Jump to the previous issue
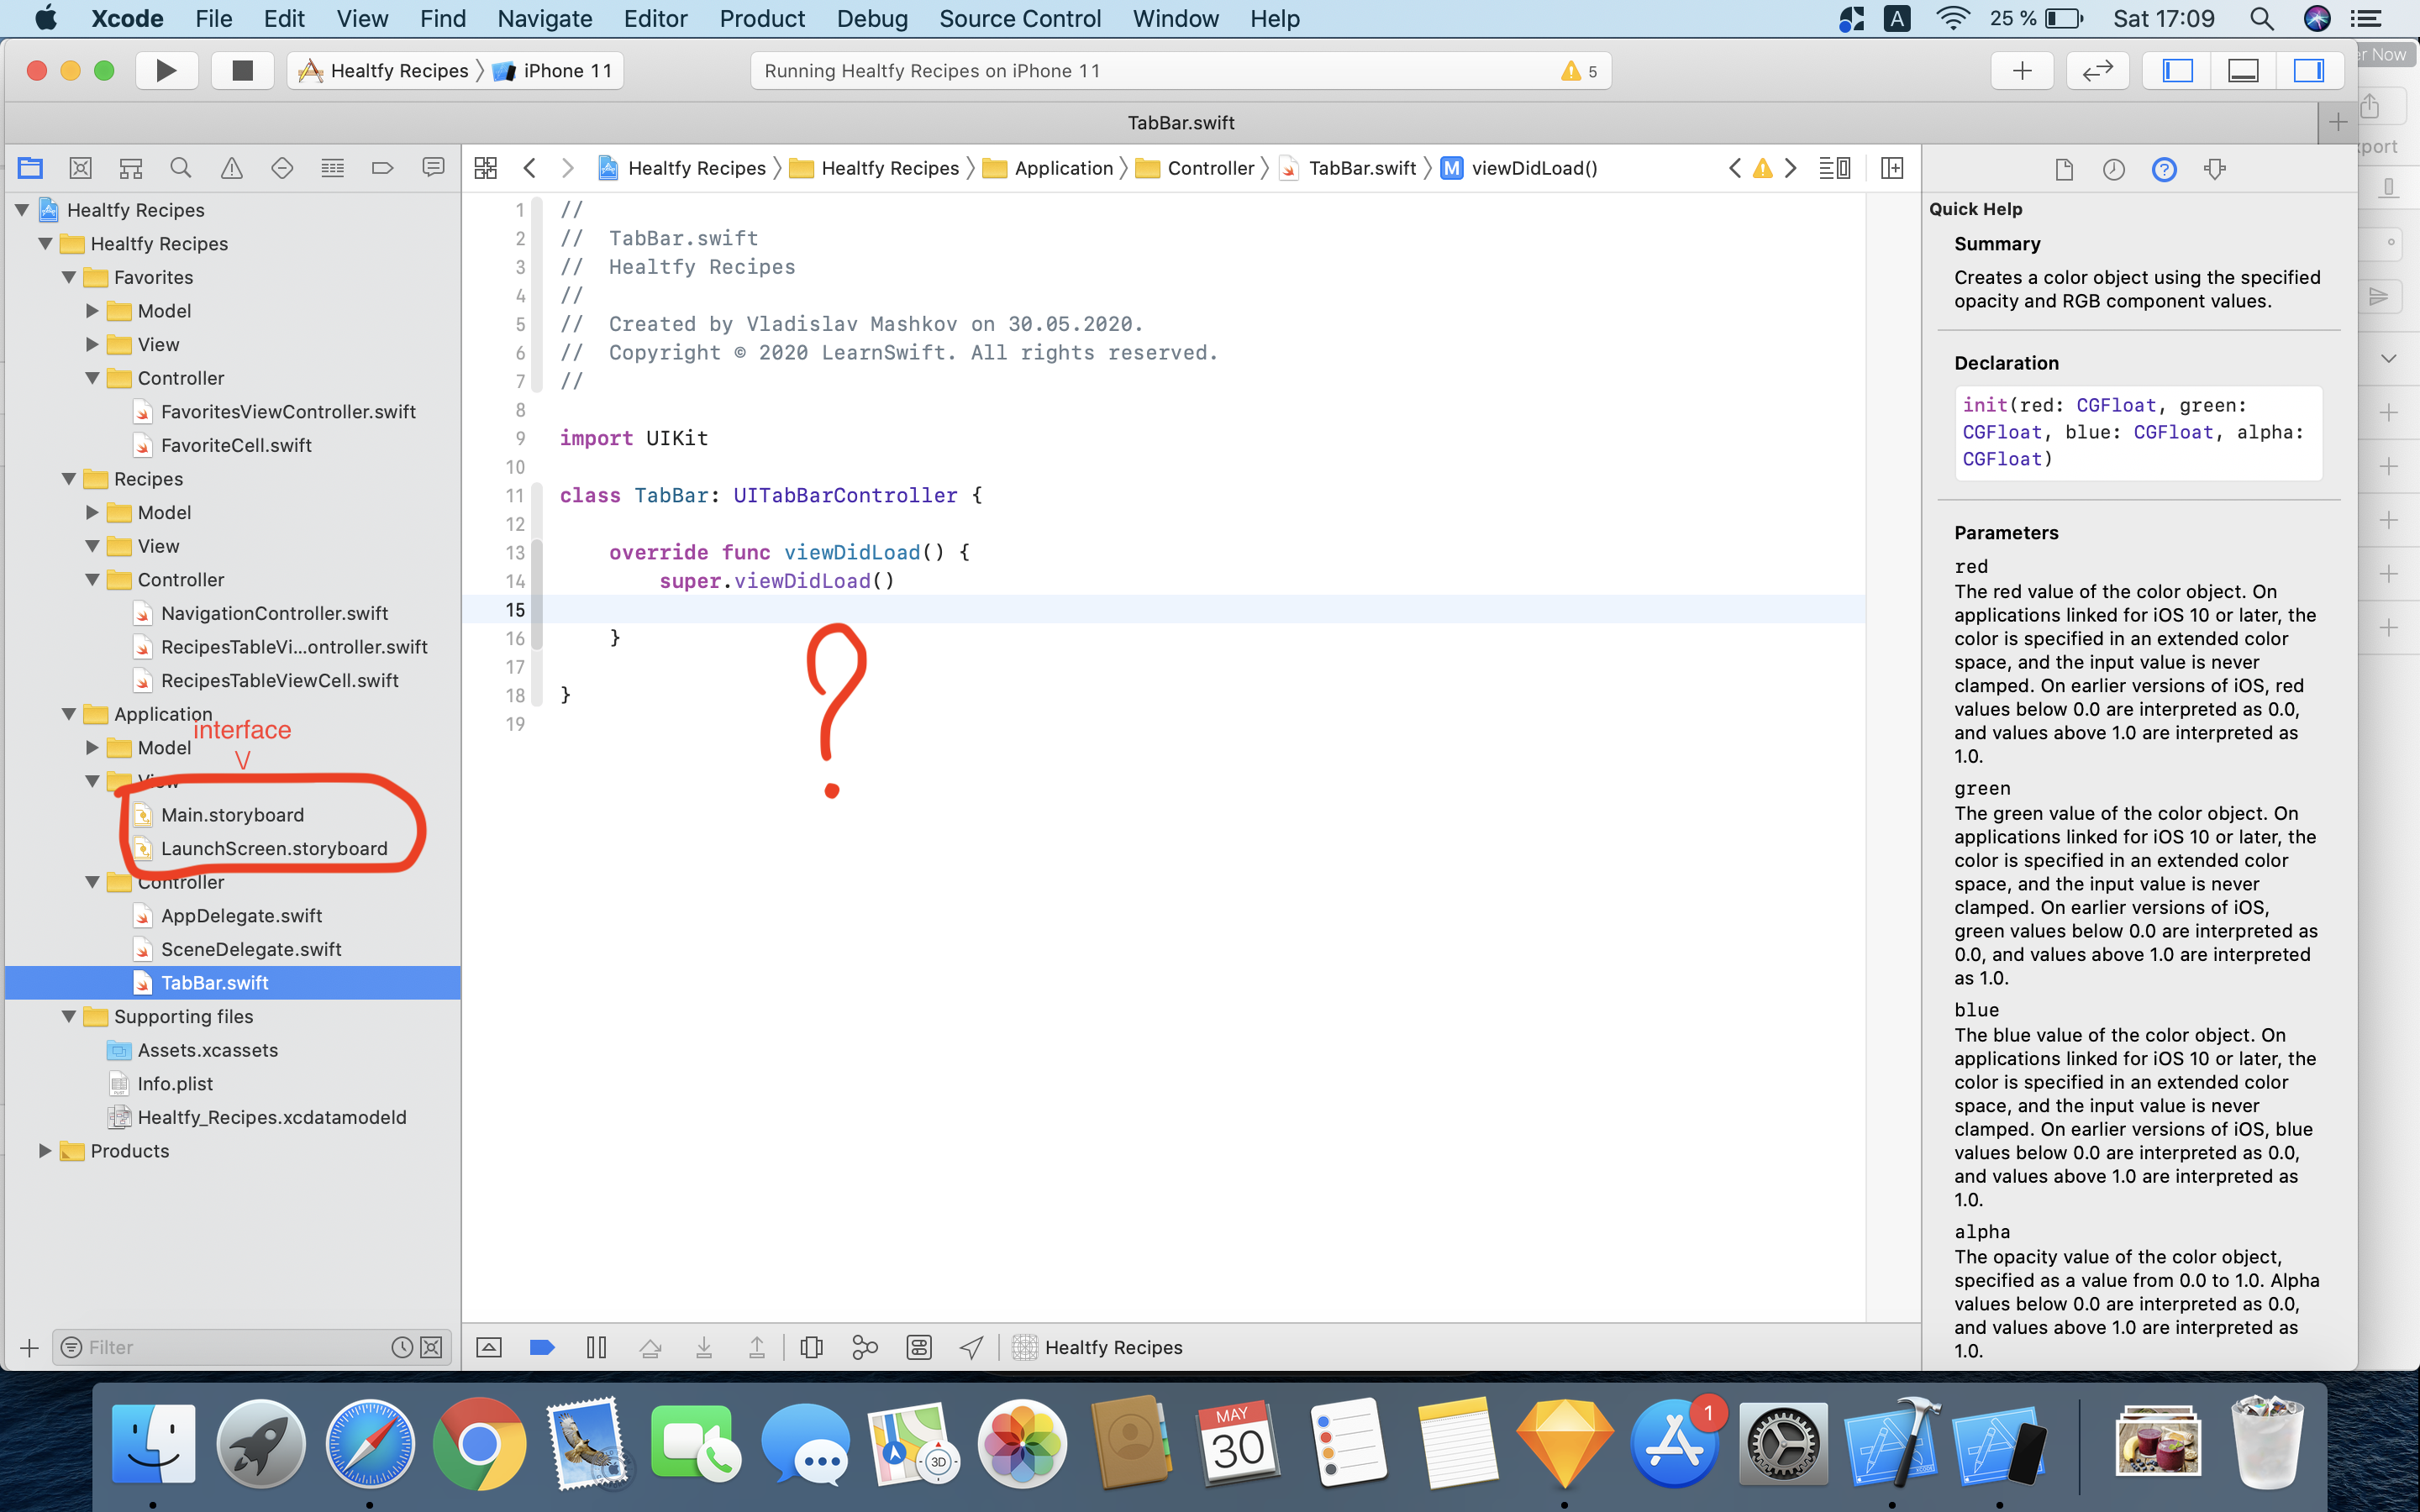Screen dimensions: 2420x1512 (1734, 168)
